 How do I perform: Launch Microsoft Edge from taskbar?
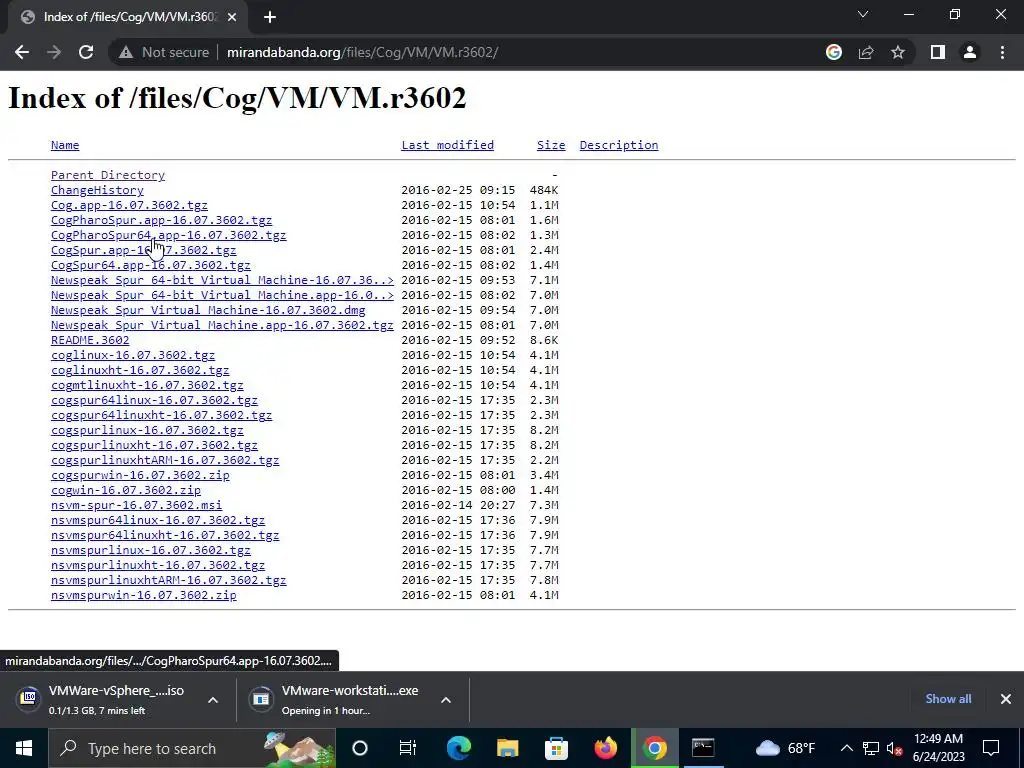[x=458, y=748]
